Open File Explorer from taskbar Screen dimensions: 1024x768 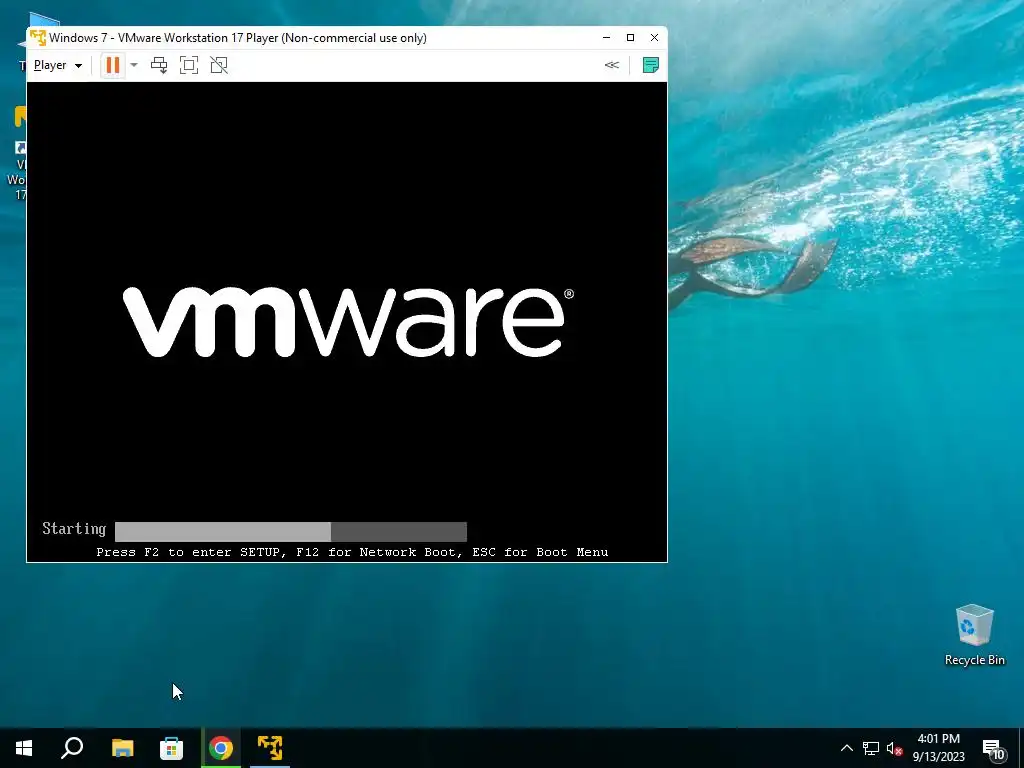(122, 748)
